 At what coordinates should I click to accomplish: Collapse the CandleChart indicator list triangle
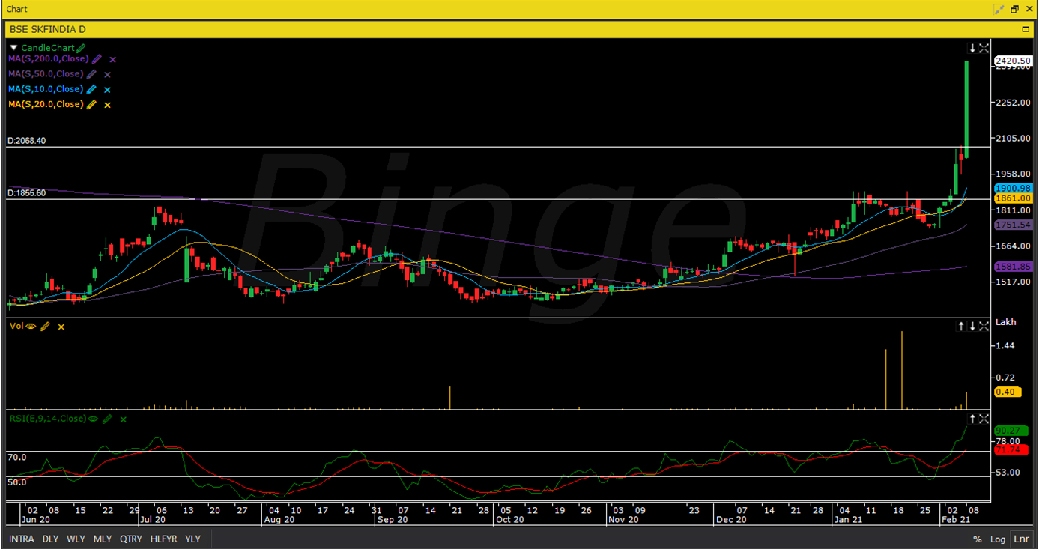(x=13, y=48)
